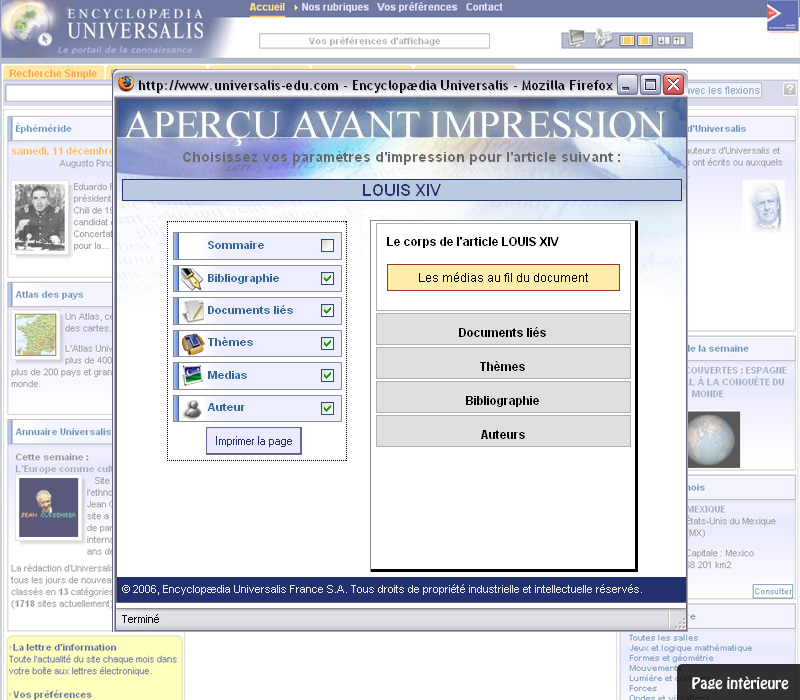
Task: Open the Formes et géométrie link
Action: pyautogui.click(x=671, y=658)
